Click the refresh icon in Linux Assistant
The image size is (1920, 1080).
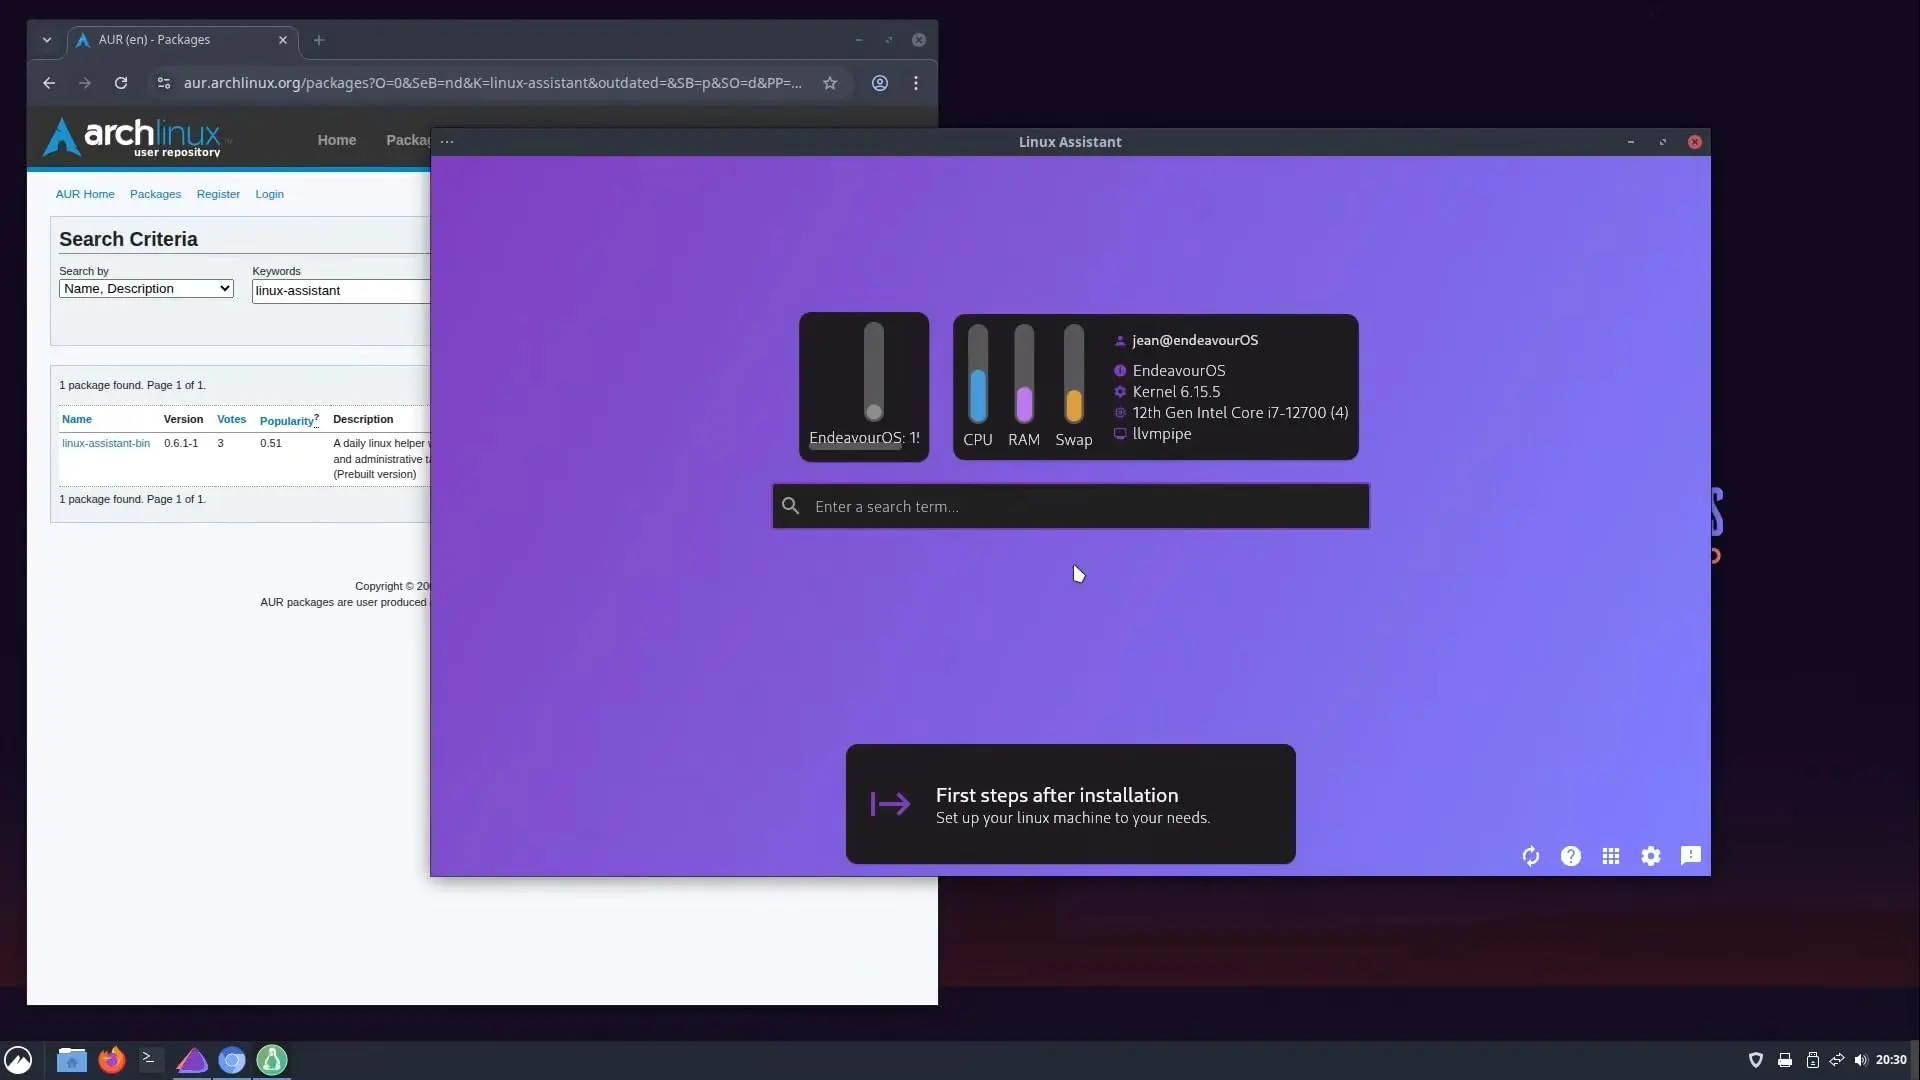[1531, 856]
